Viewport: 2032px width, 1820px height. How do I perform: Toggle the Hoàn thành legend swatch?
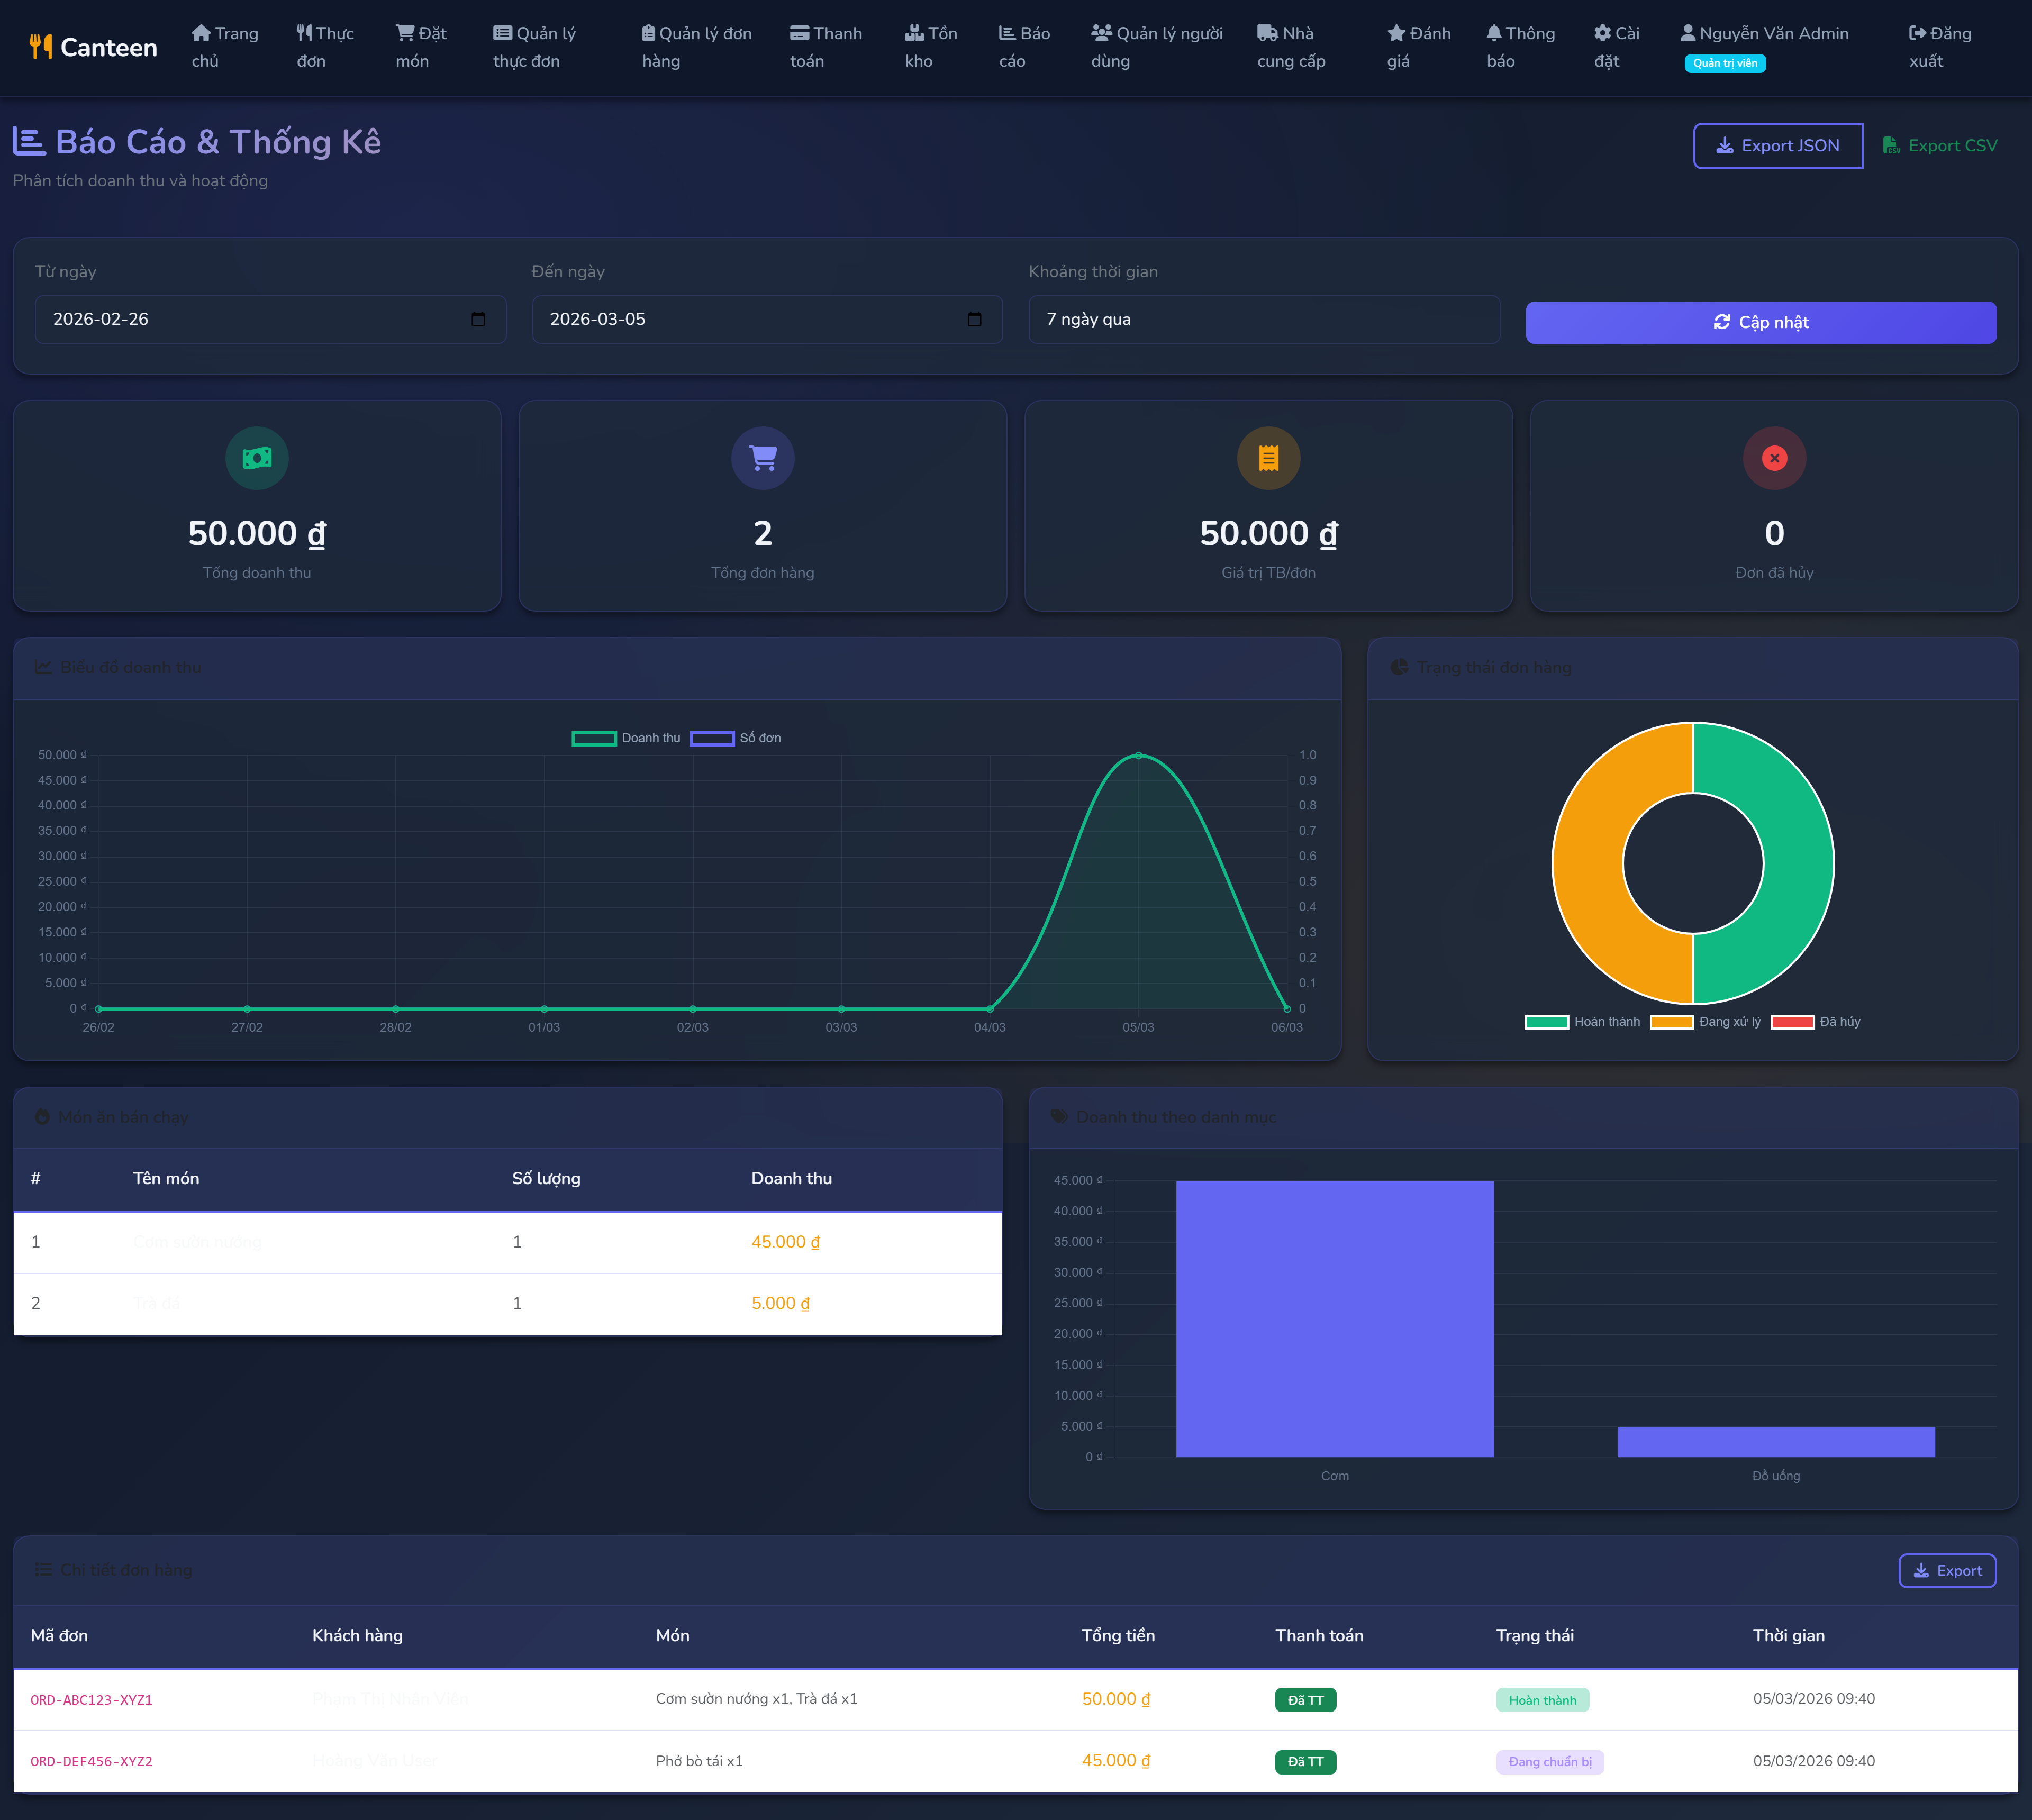point(1547,1022)
